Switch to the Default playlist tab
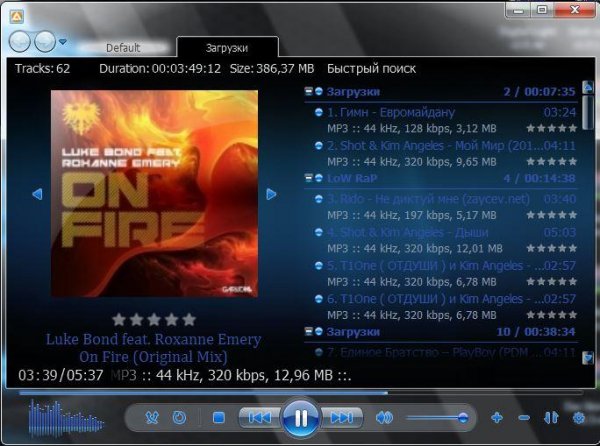The height and width of the screenshot is (446, 600). [123, 48]
